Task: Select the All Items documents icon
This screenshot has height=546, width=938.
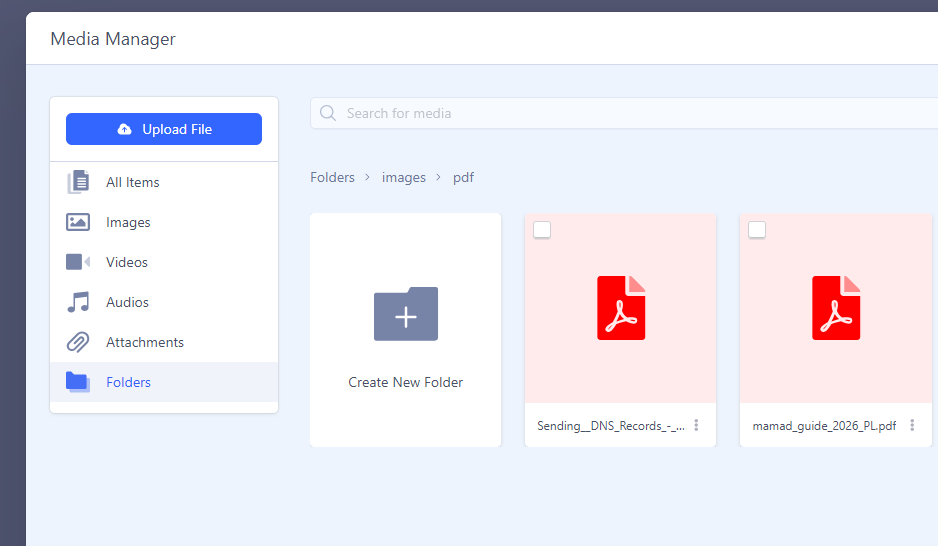Action: (78, 182)
